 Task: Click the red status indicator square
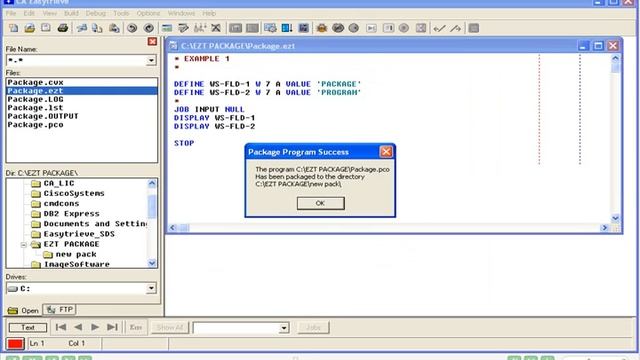pos(15,344)
